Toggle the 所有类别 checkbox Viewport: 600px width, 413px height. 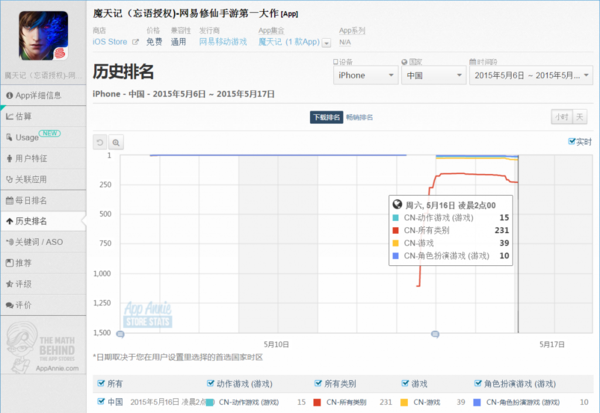point(318,383)
